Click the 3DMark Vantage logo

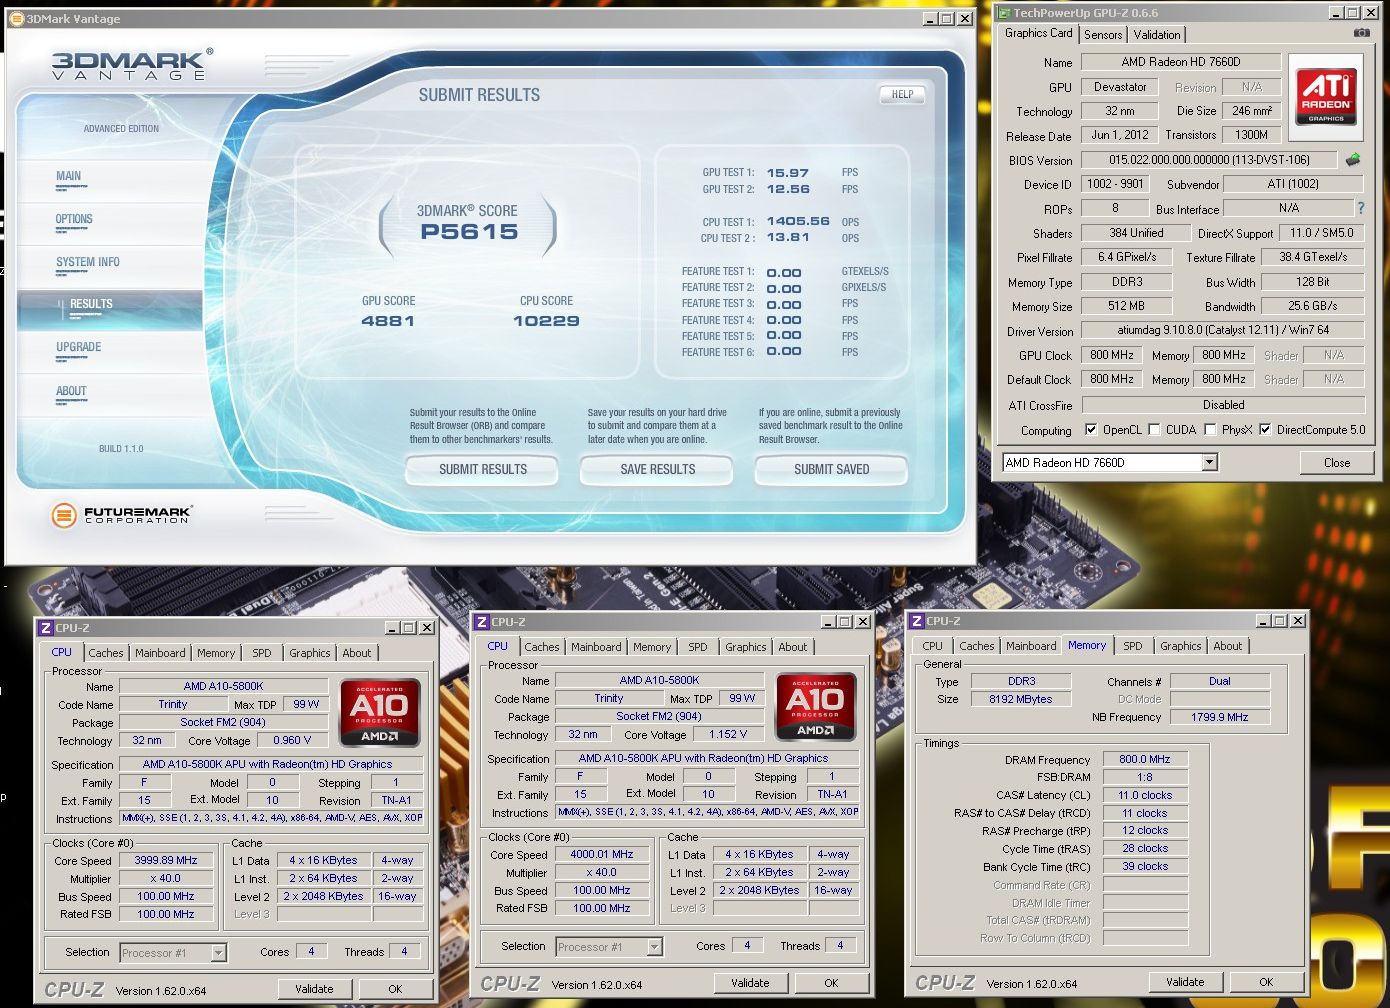click(x=131, y=65)
